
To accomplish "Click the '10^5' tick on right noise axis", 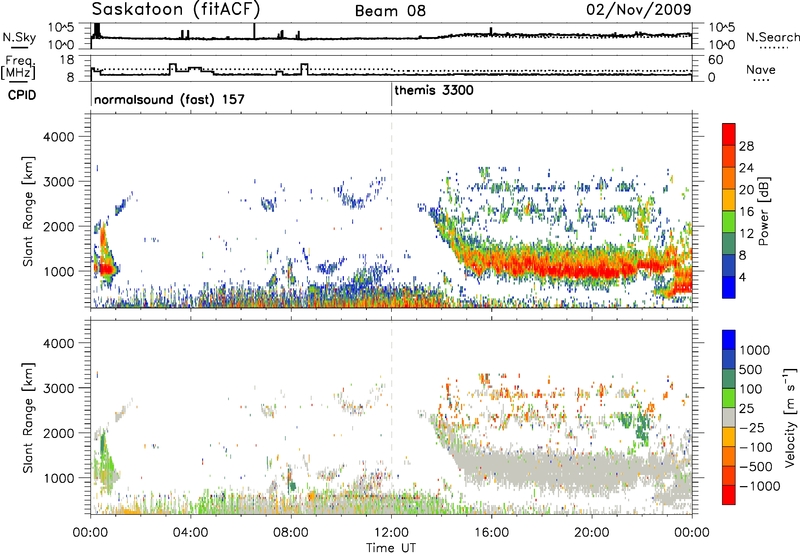I will tap(721, 28).
